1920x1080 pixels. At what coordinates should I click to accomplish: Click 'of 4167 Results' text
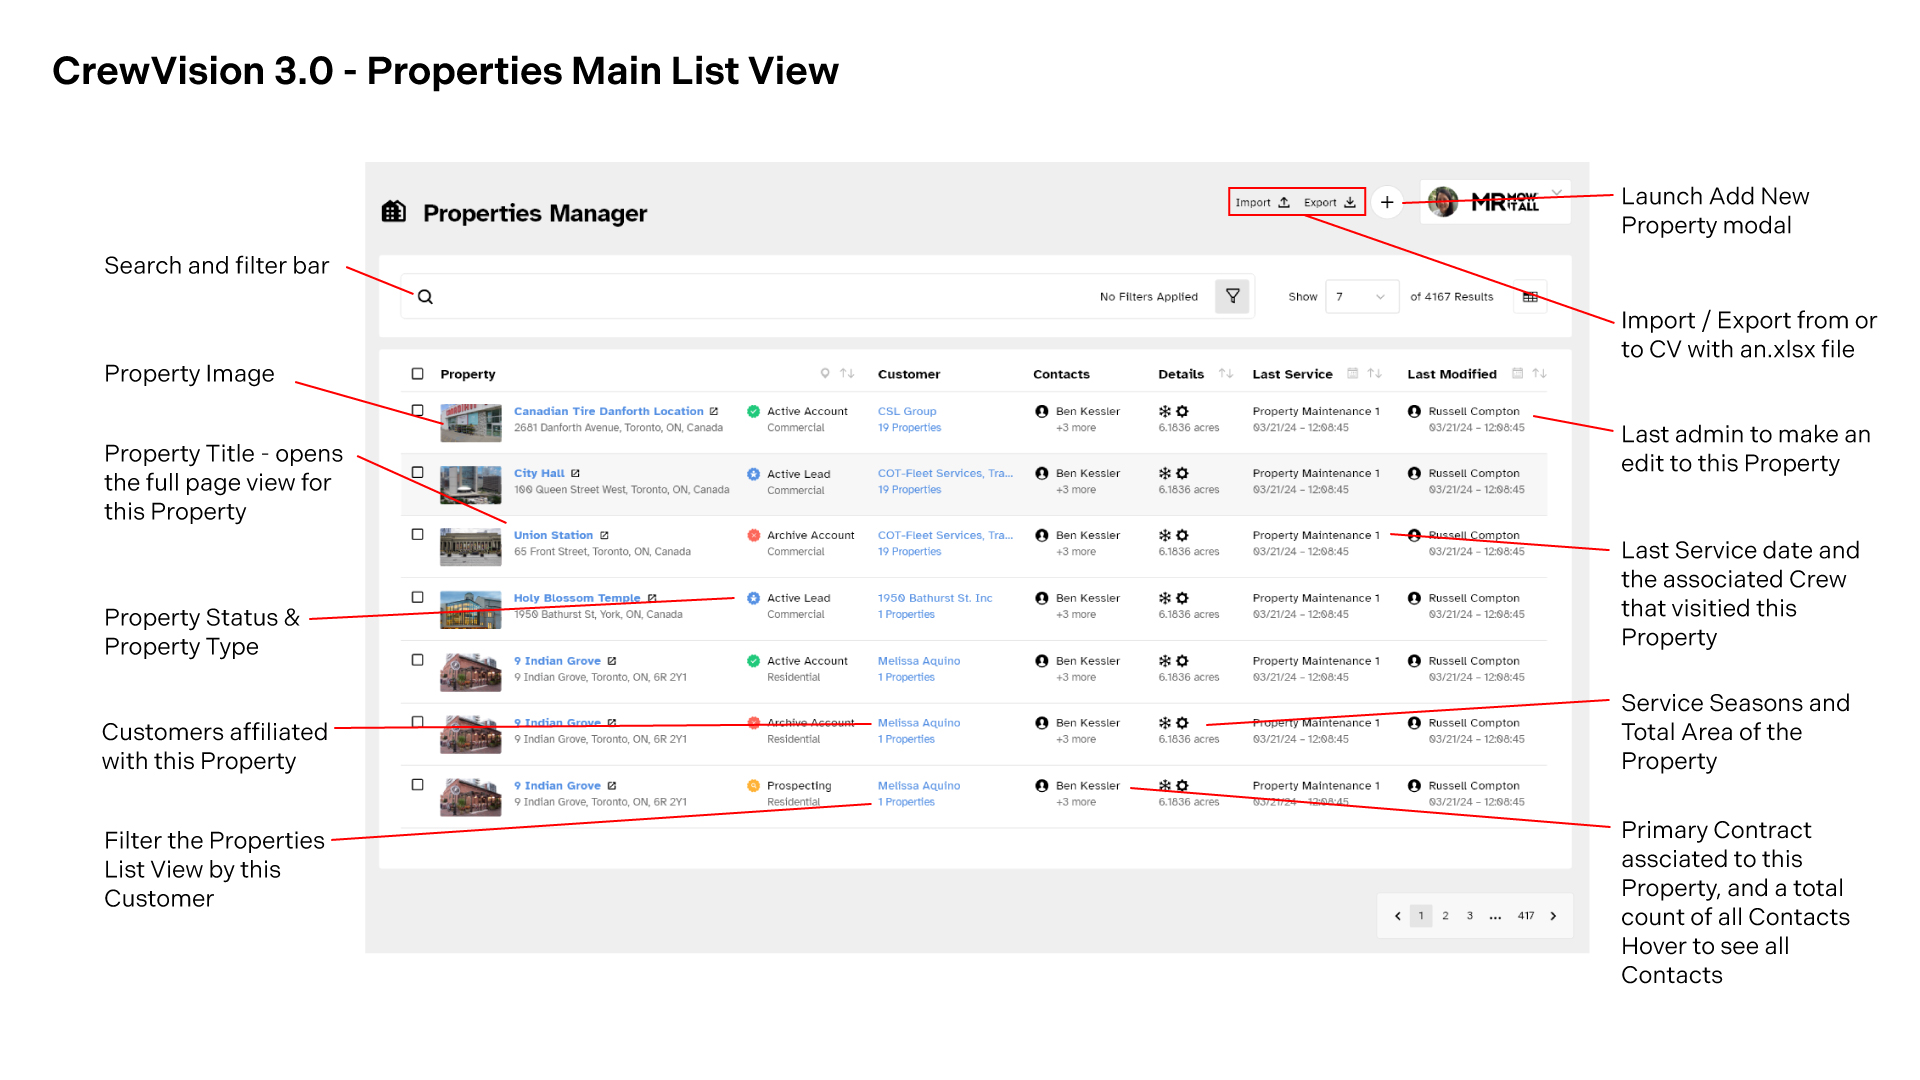click(x=1452, y=297)
